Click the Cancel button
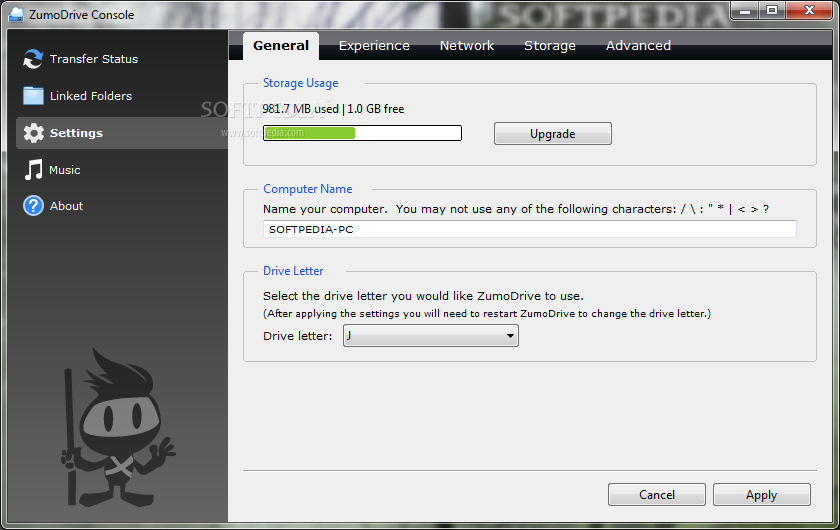Image resolution: width=840 pixels, height=530 pixels. [x=656, y=495]
